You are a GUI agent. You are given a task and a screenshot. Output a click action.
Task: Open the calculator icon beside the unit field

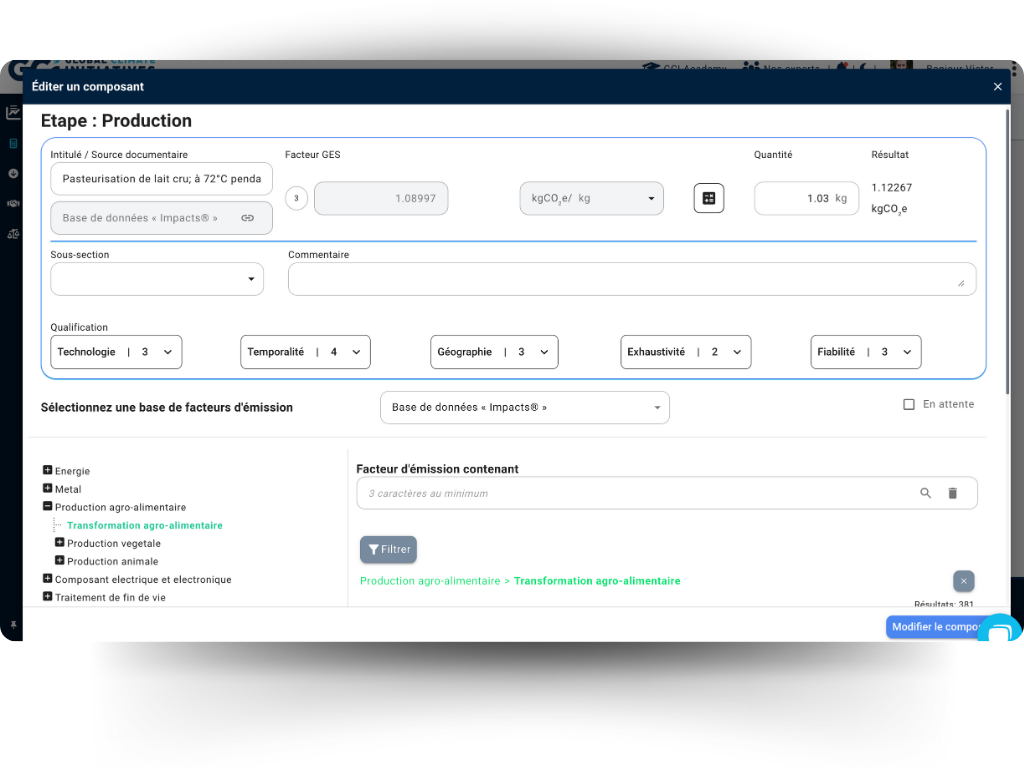point(708,198)
